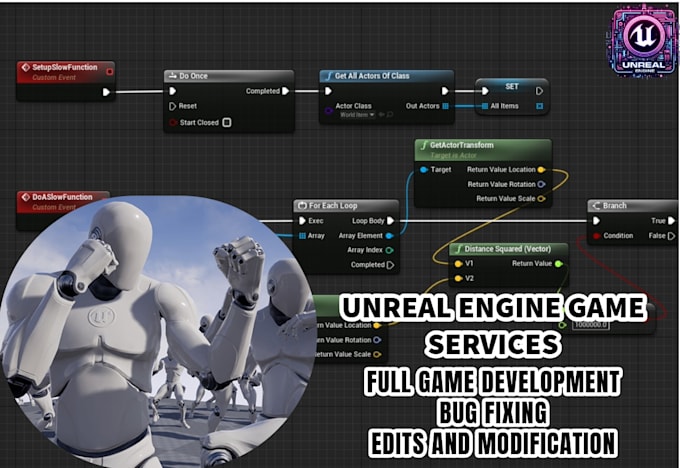The width and height of the screenshot is (680, 468).
Task: Select the For Each Loop node header
Action: (346, 206)
